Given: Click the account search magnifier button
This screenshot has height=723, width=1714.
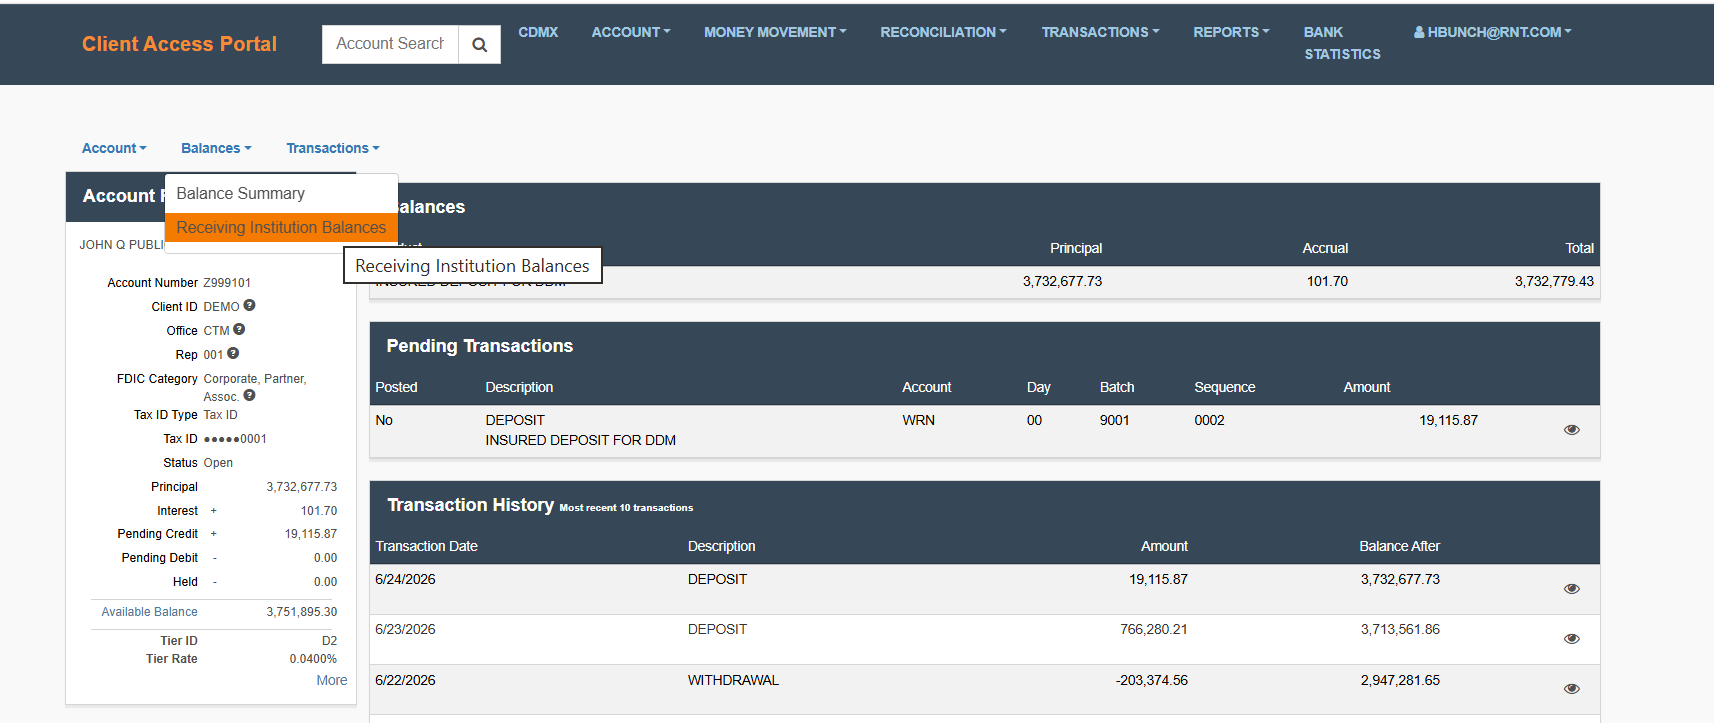Looking at the screenshot, I should 480,44.
